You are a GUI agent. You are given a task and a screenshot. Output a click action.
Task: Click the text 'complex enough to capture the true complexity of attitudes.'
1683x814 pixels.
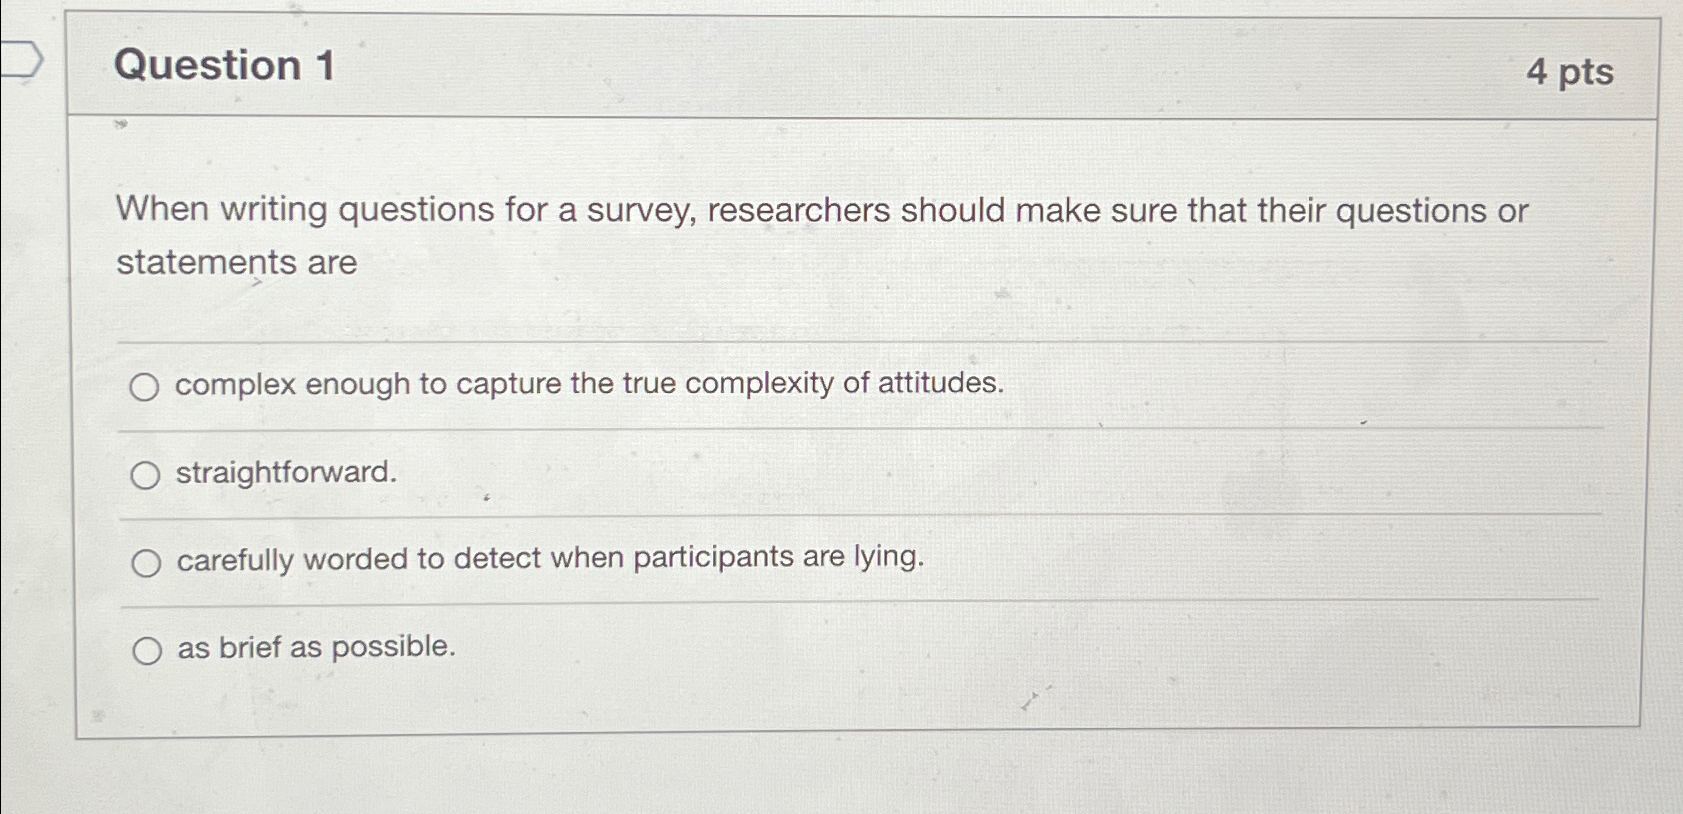coord(588,383)
